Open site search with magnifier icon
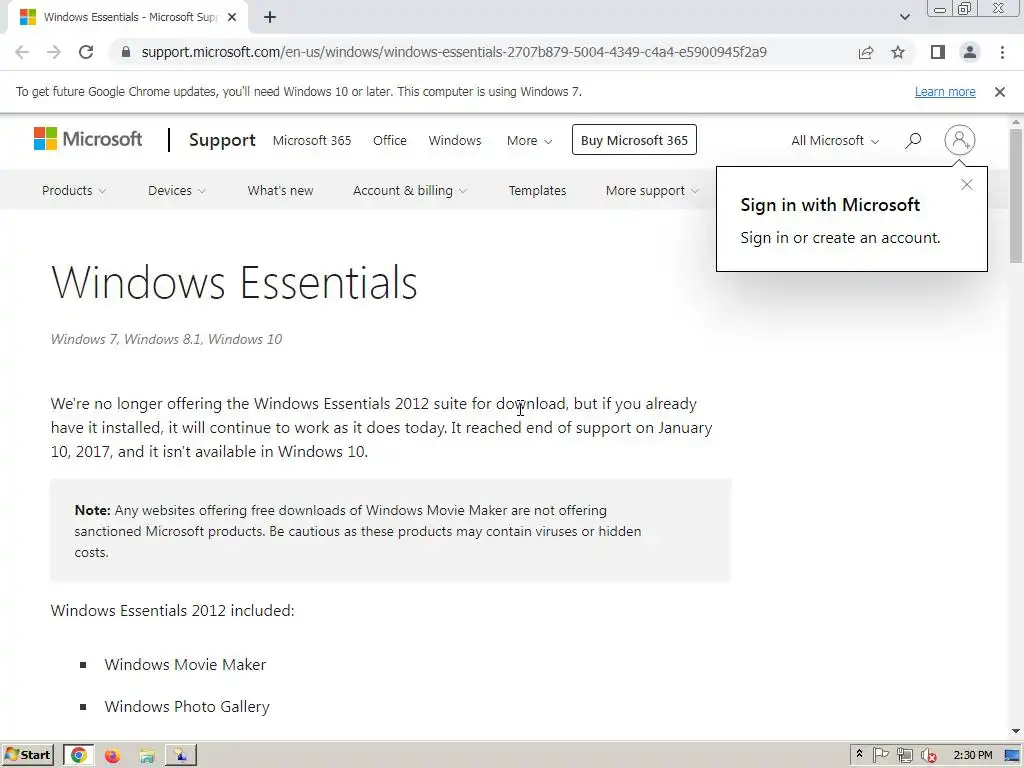The height and width of the screenshot is (768, 1024). [x=913, y=140]
